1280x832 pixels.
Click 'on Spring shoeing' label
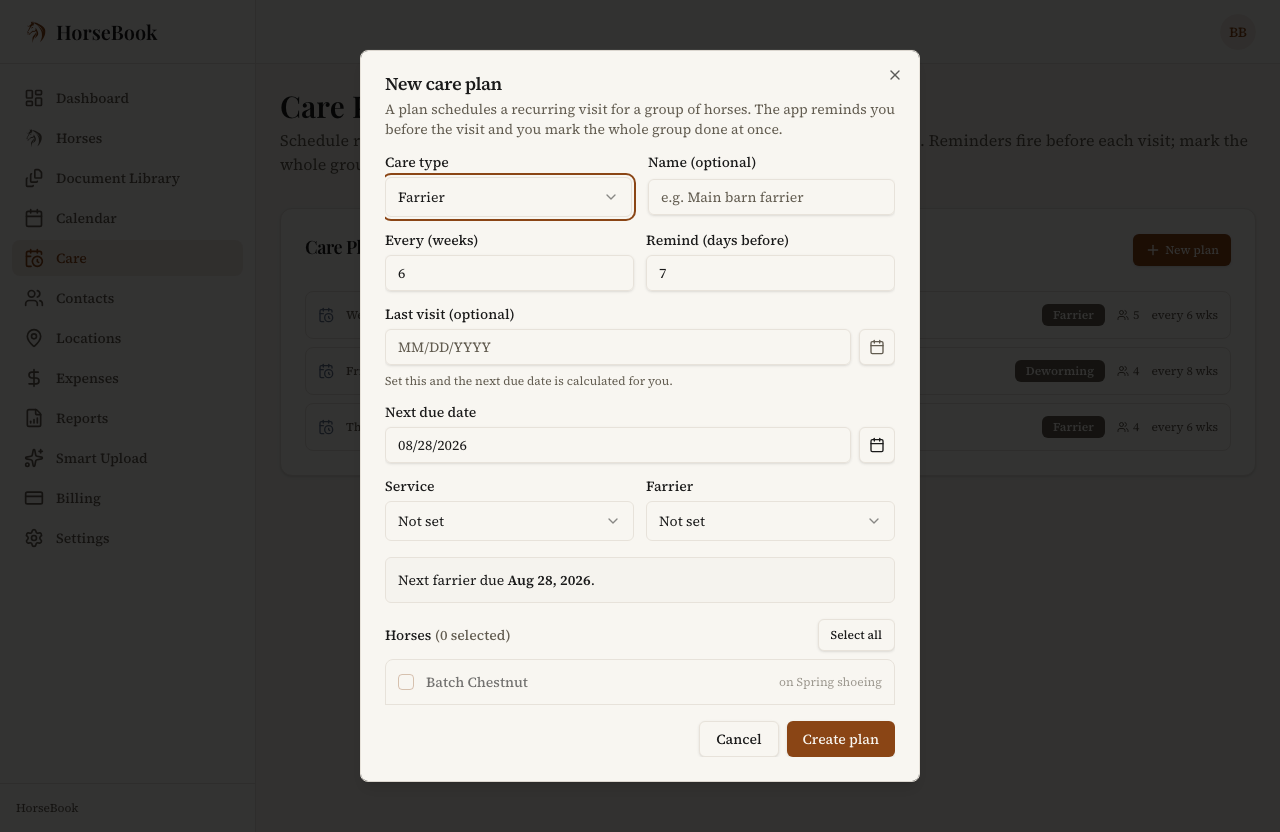830,682
